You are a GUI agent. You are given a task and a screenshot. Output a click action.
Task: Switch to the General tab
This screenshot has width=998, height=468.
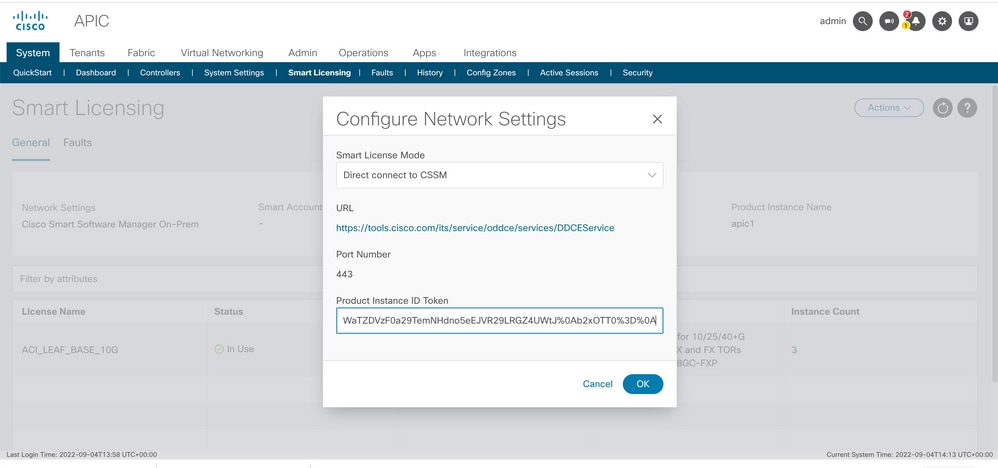31,143
